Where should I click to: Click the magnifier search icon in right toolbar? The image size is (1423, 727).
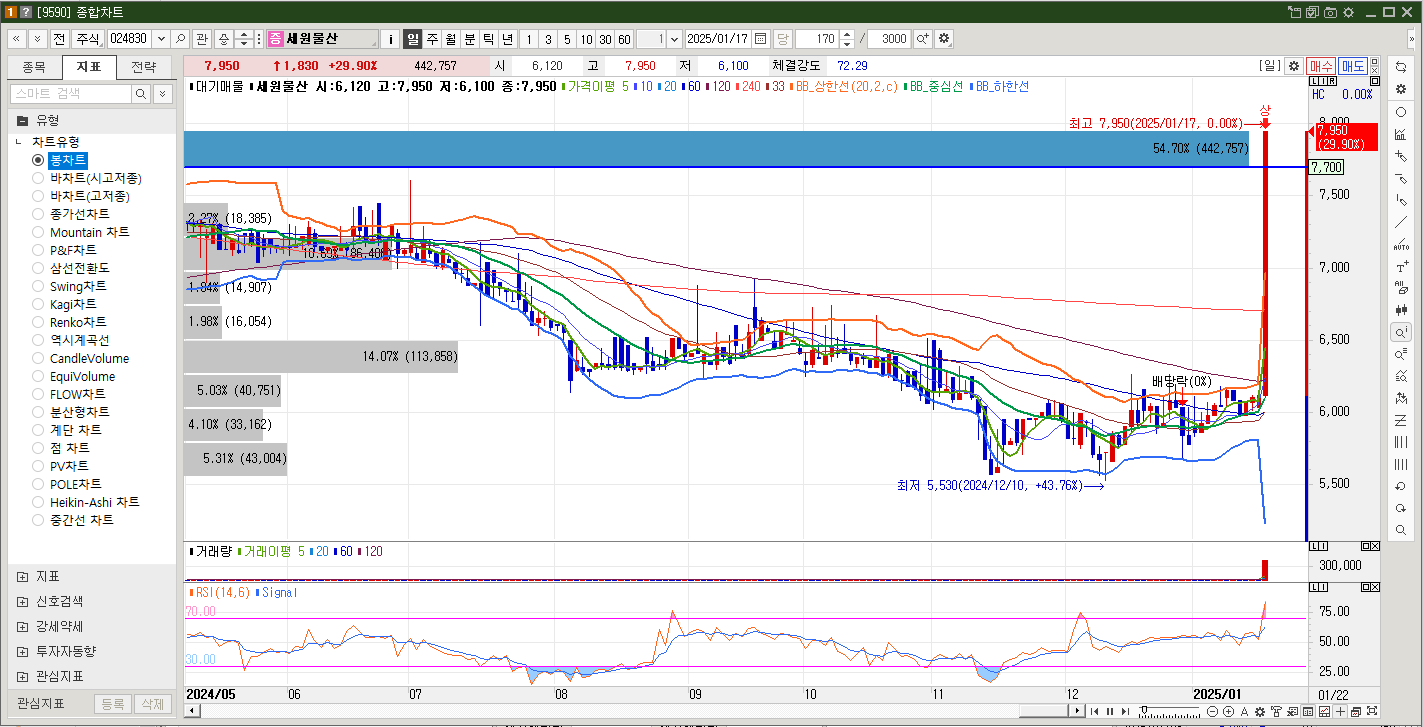[x=1401, y=530]
